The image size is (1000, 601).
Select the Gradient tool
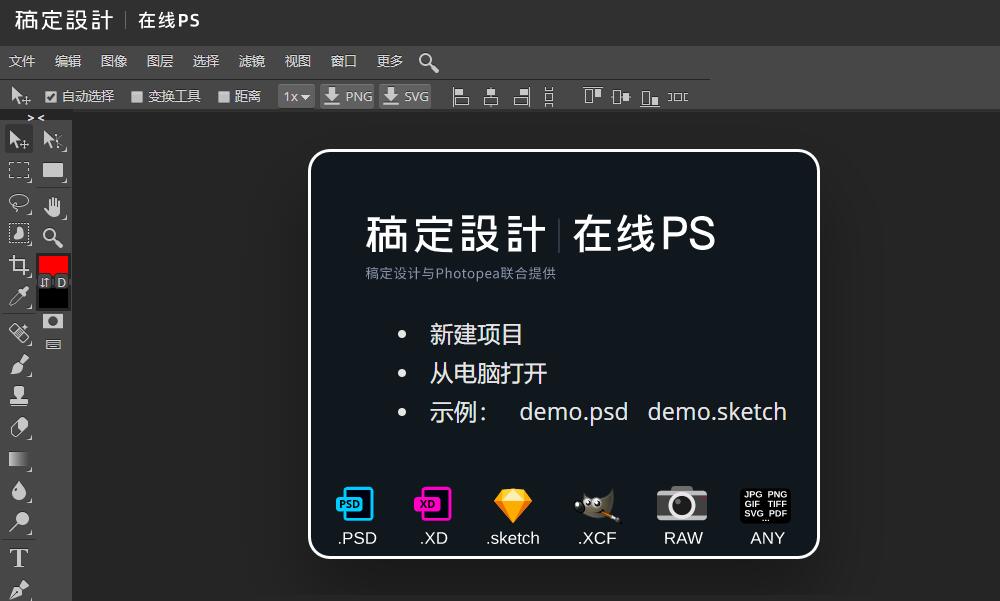pyautogui.click(x=18, y=460)
